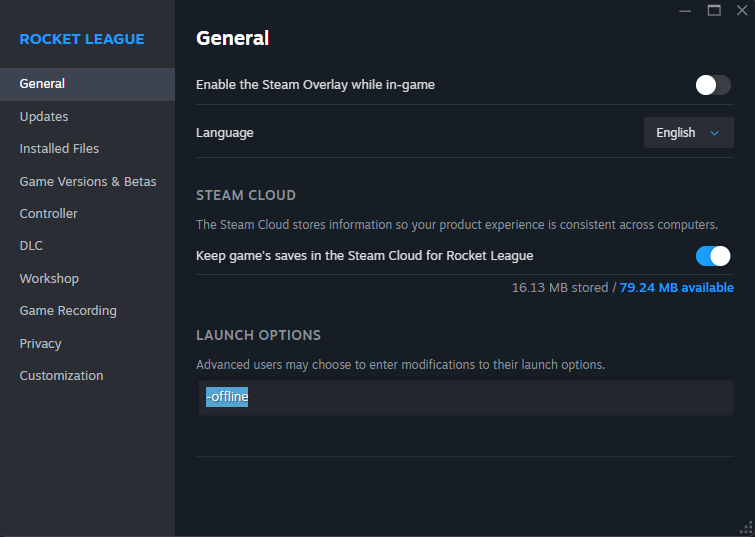Open the General settings tab
The image size is (755, 537).
(87, 84)
